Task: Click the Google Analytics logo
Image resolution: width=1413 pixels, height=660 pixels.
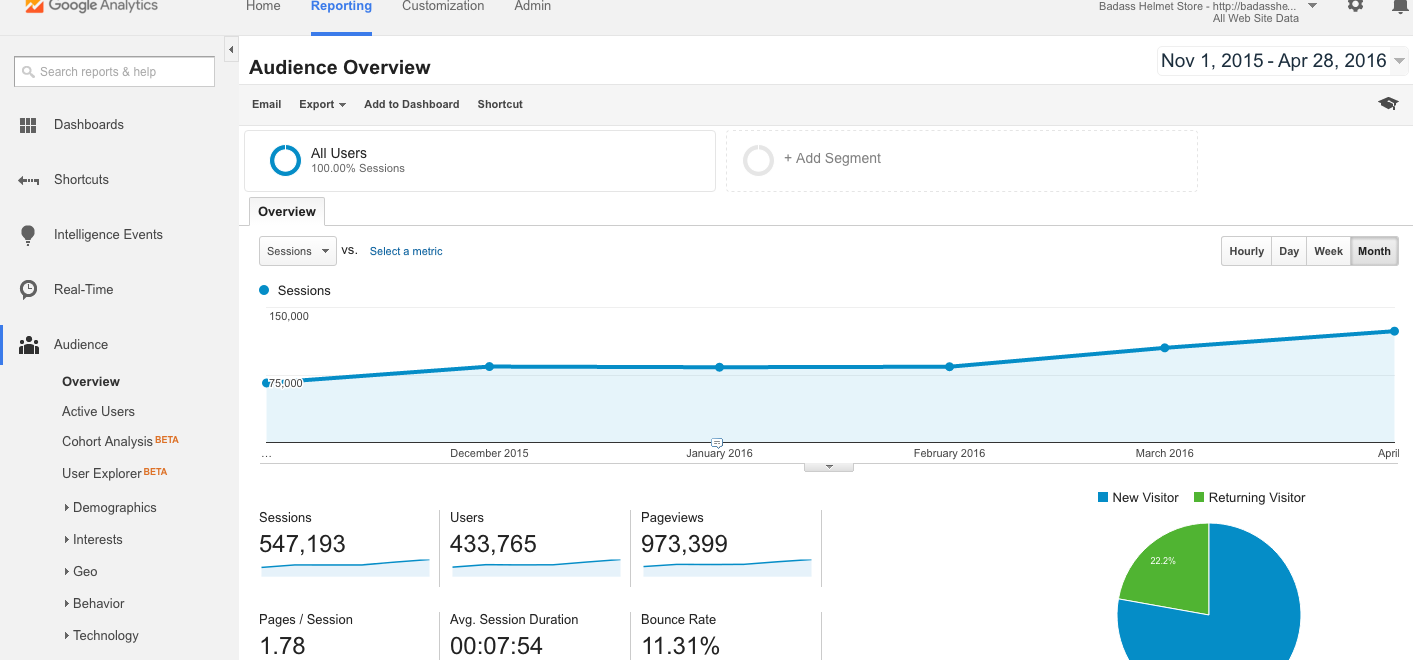Action: click(91, 6)
